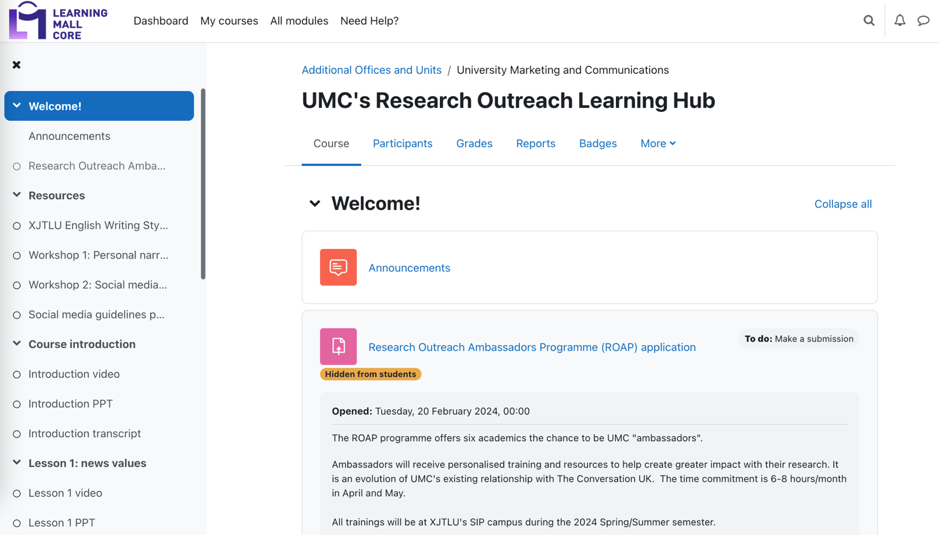Collapse the main Welcome! heading chevron

[315, 204]
